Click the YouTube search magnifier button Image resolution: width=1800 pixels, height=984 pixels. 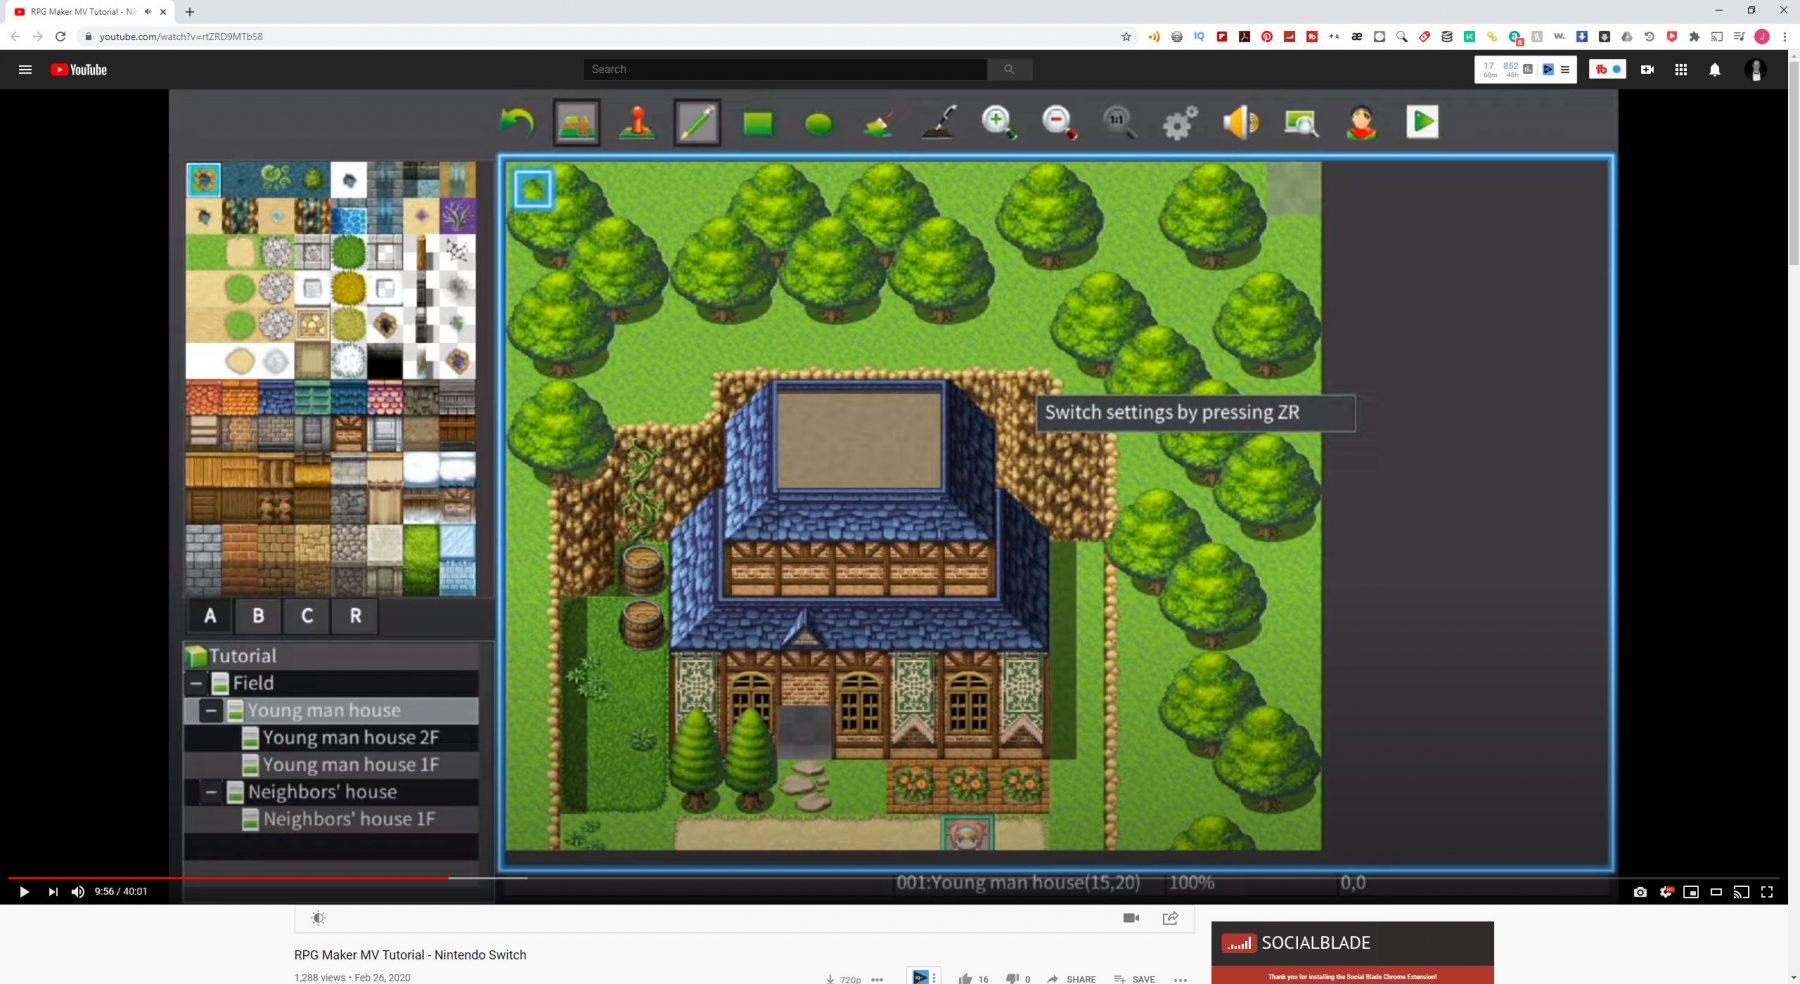1009,70
